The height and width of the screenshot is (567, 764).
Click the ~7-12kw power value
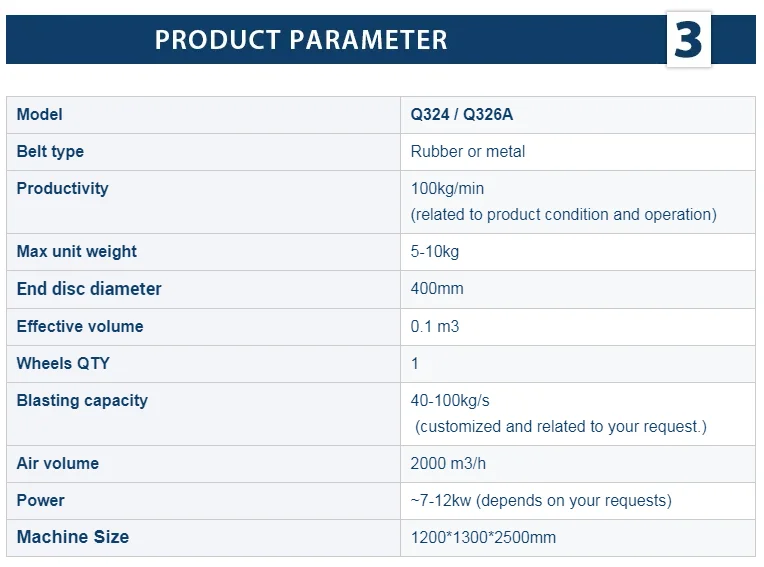pos(541,501)
